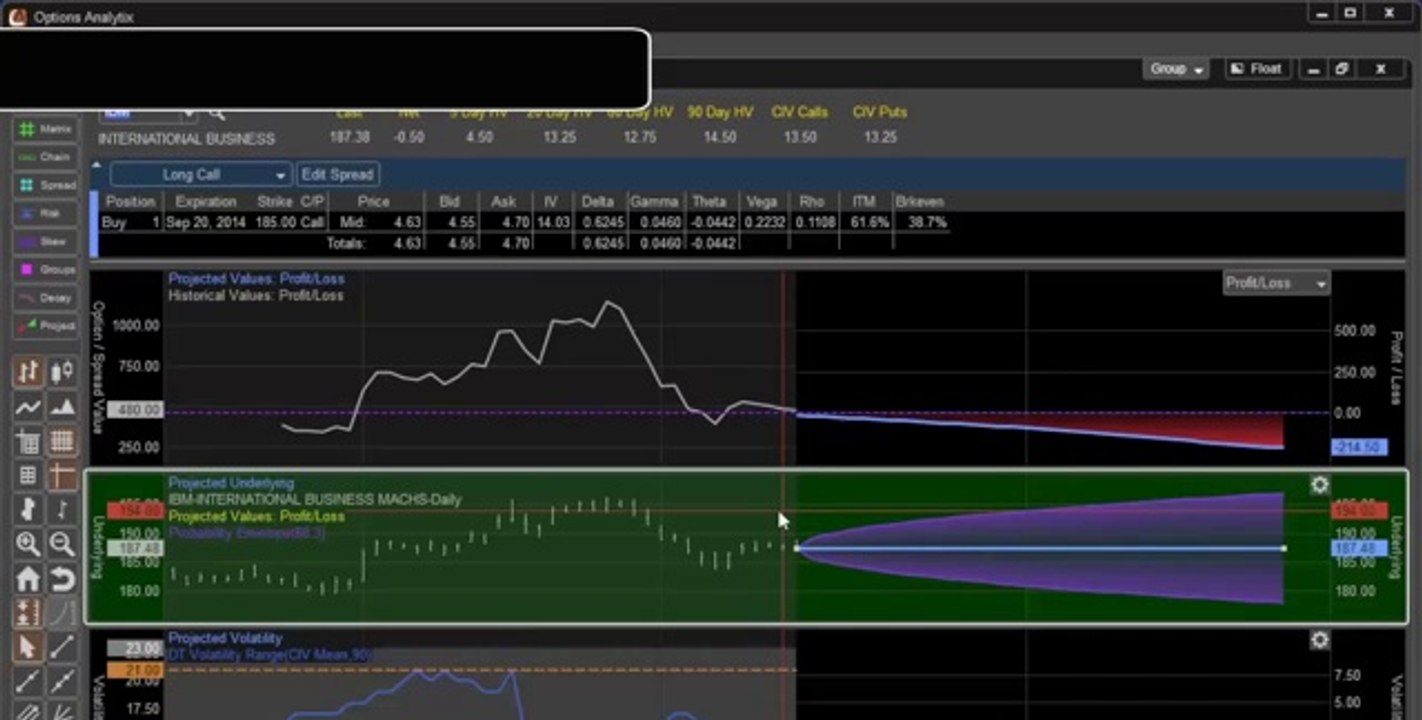Reset chart to home view

(x=28, y=578)
